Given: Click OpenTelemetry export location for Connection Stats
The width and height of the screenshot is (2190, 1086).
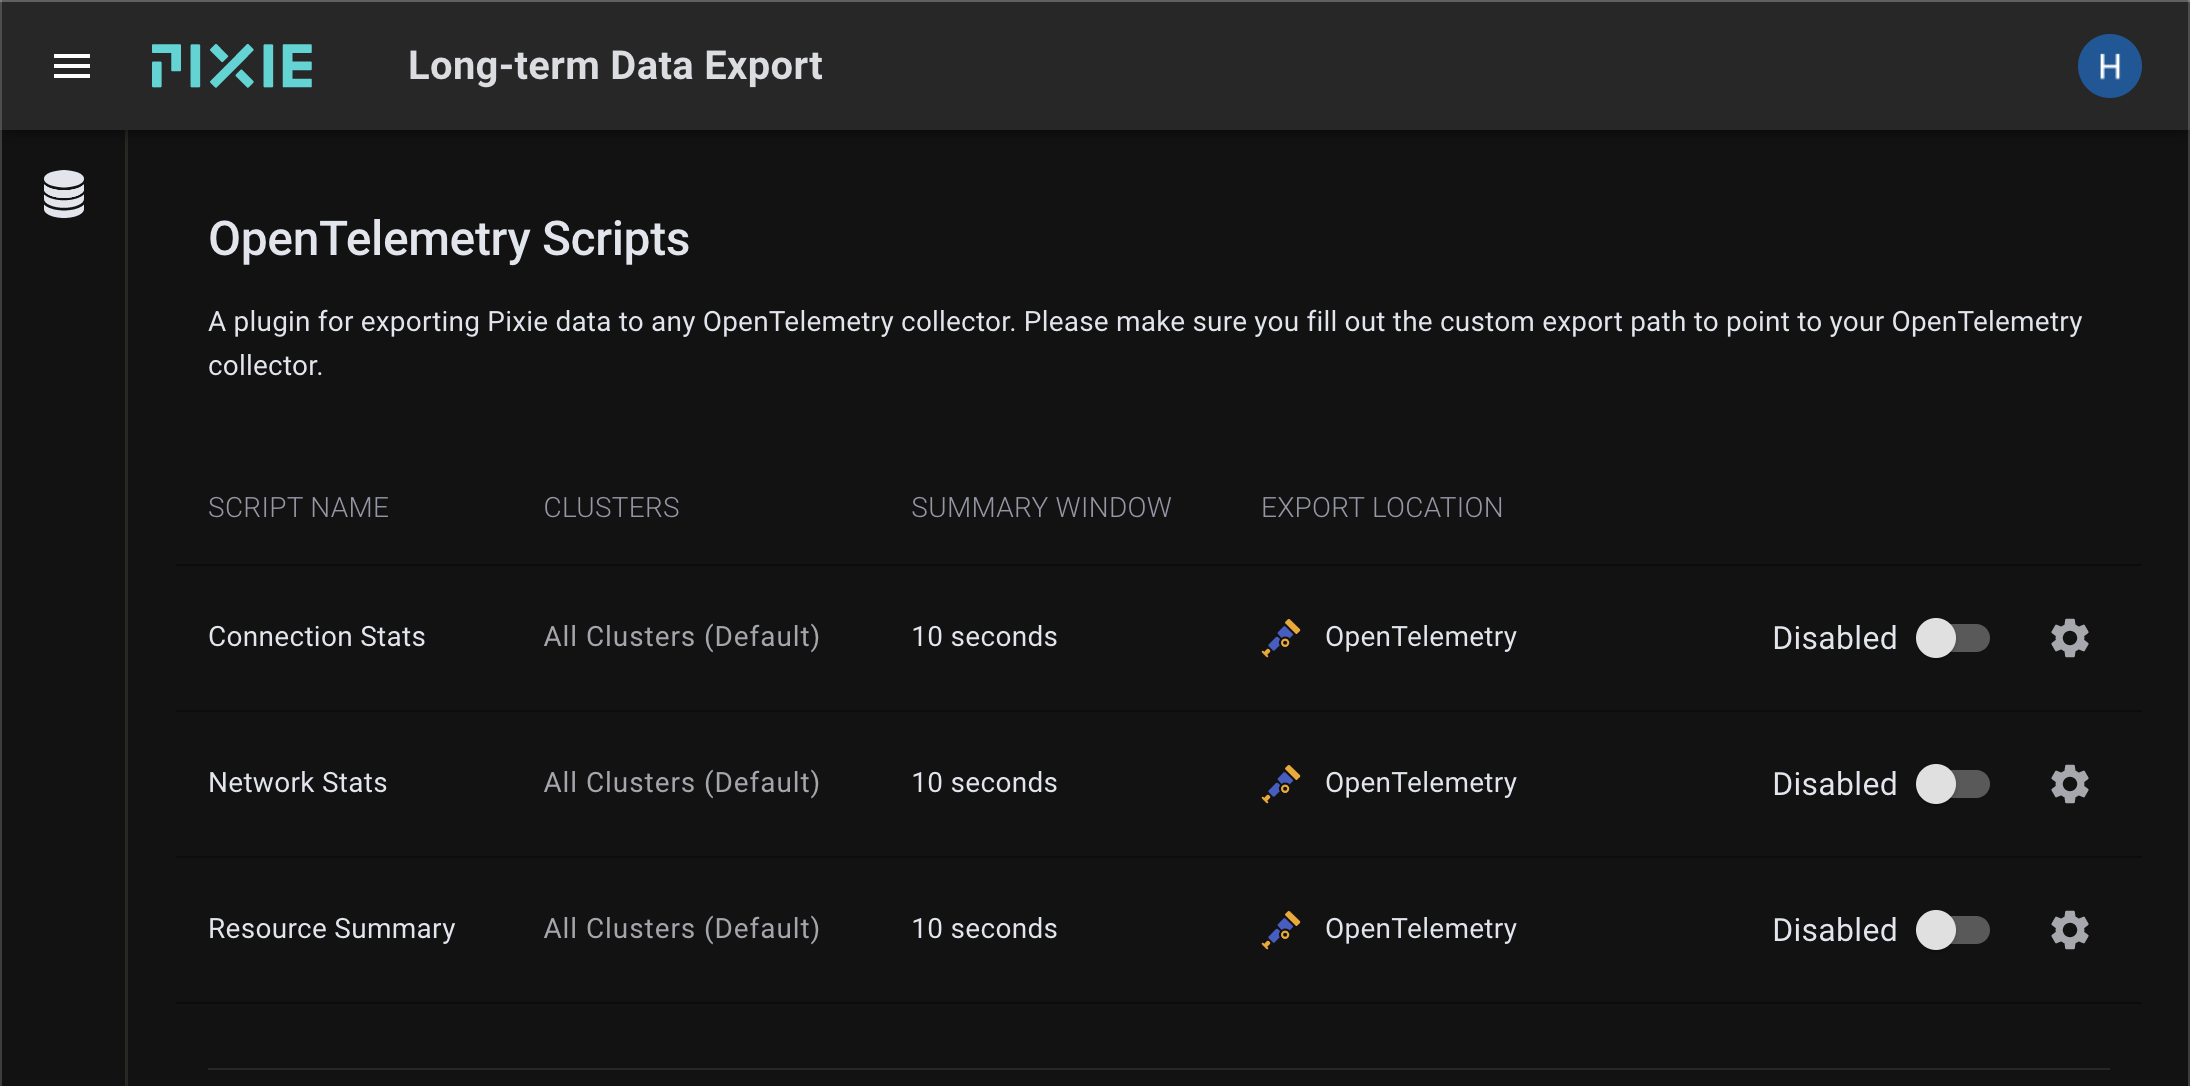Looking at the screenshot, I should coord(1420,637).
